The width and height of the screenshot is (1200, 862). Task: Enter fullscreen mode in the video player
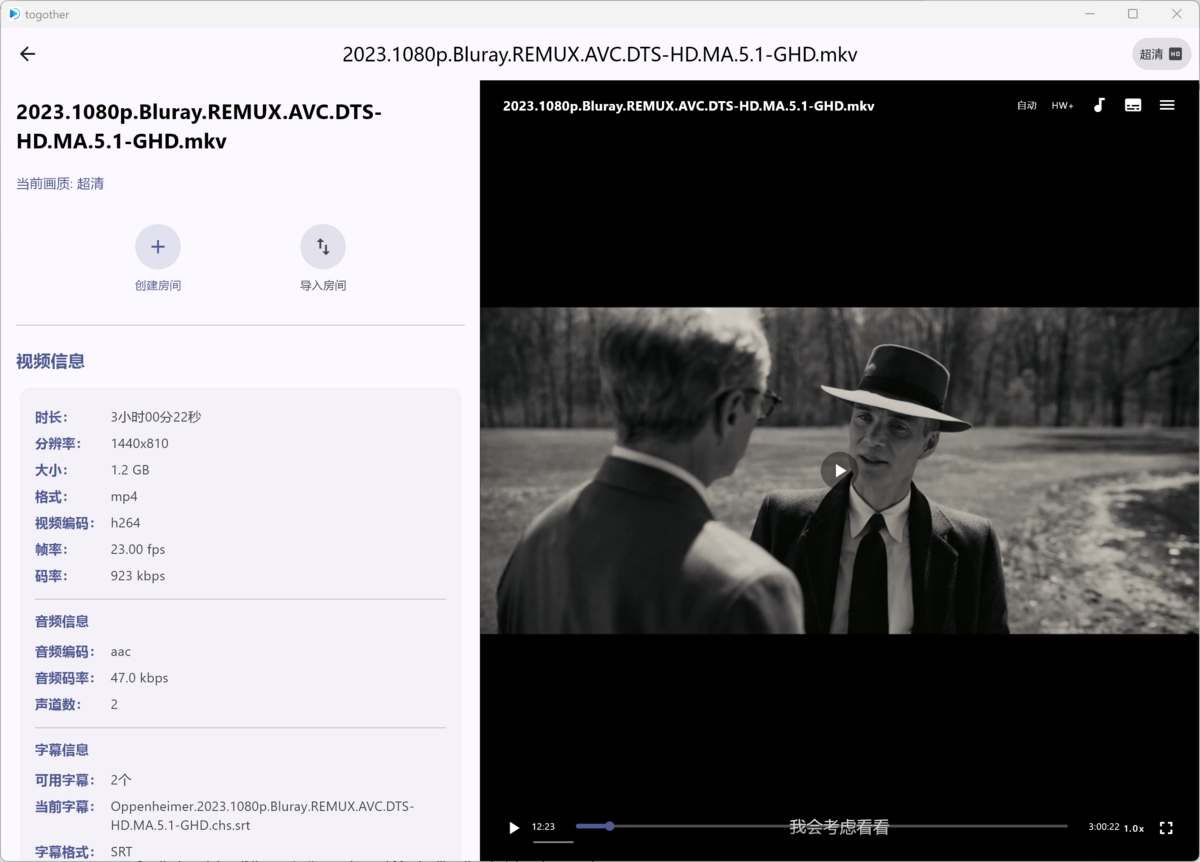click(1166, 828)
